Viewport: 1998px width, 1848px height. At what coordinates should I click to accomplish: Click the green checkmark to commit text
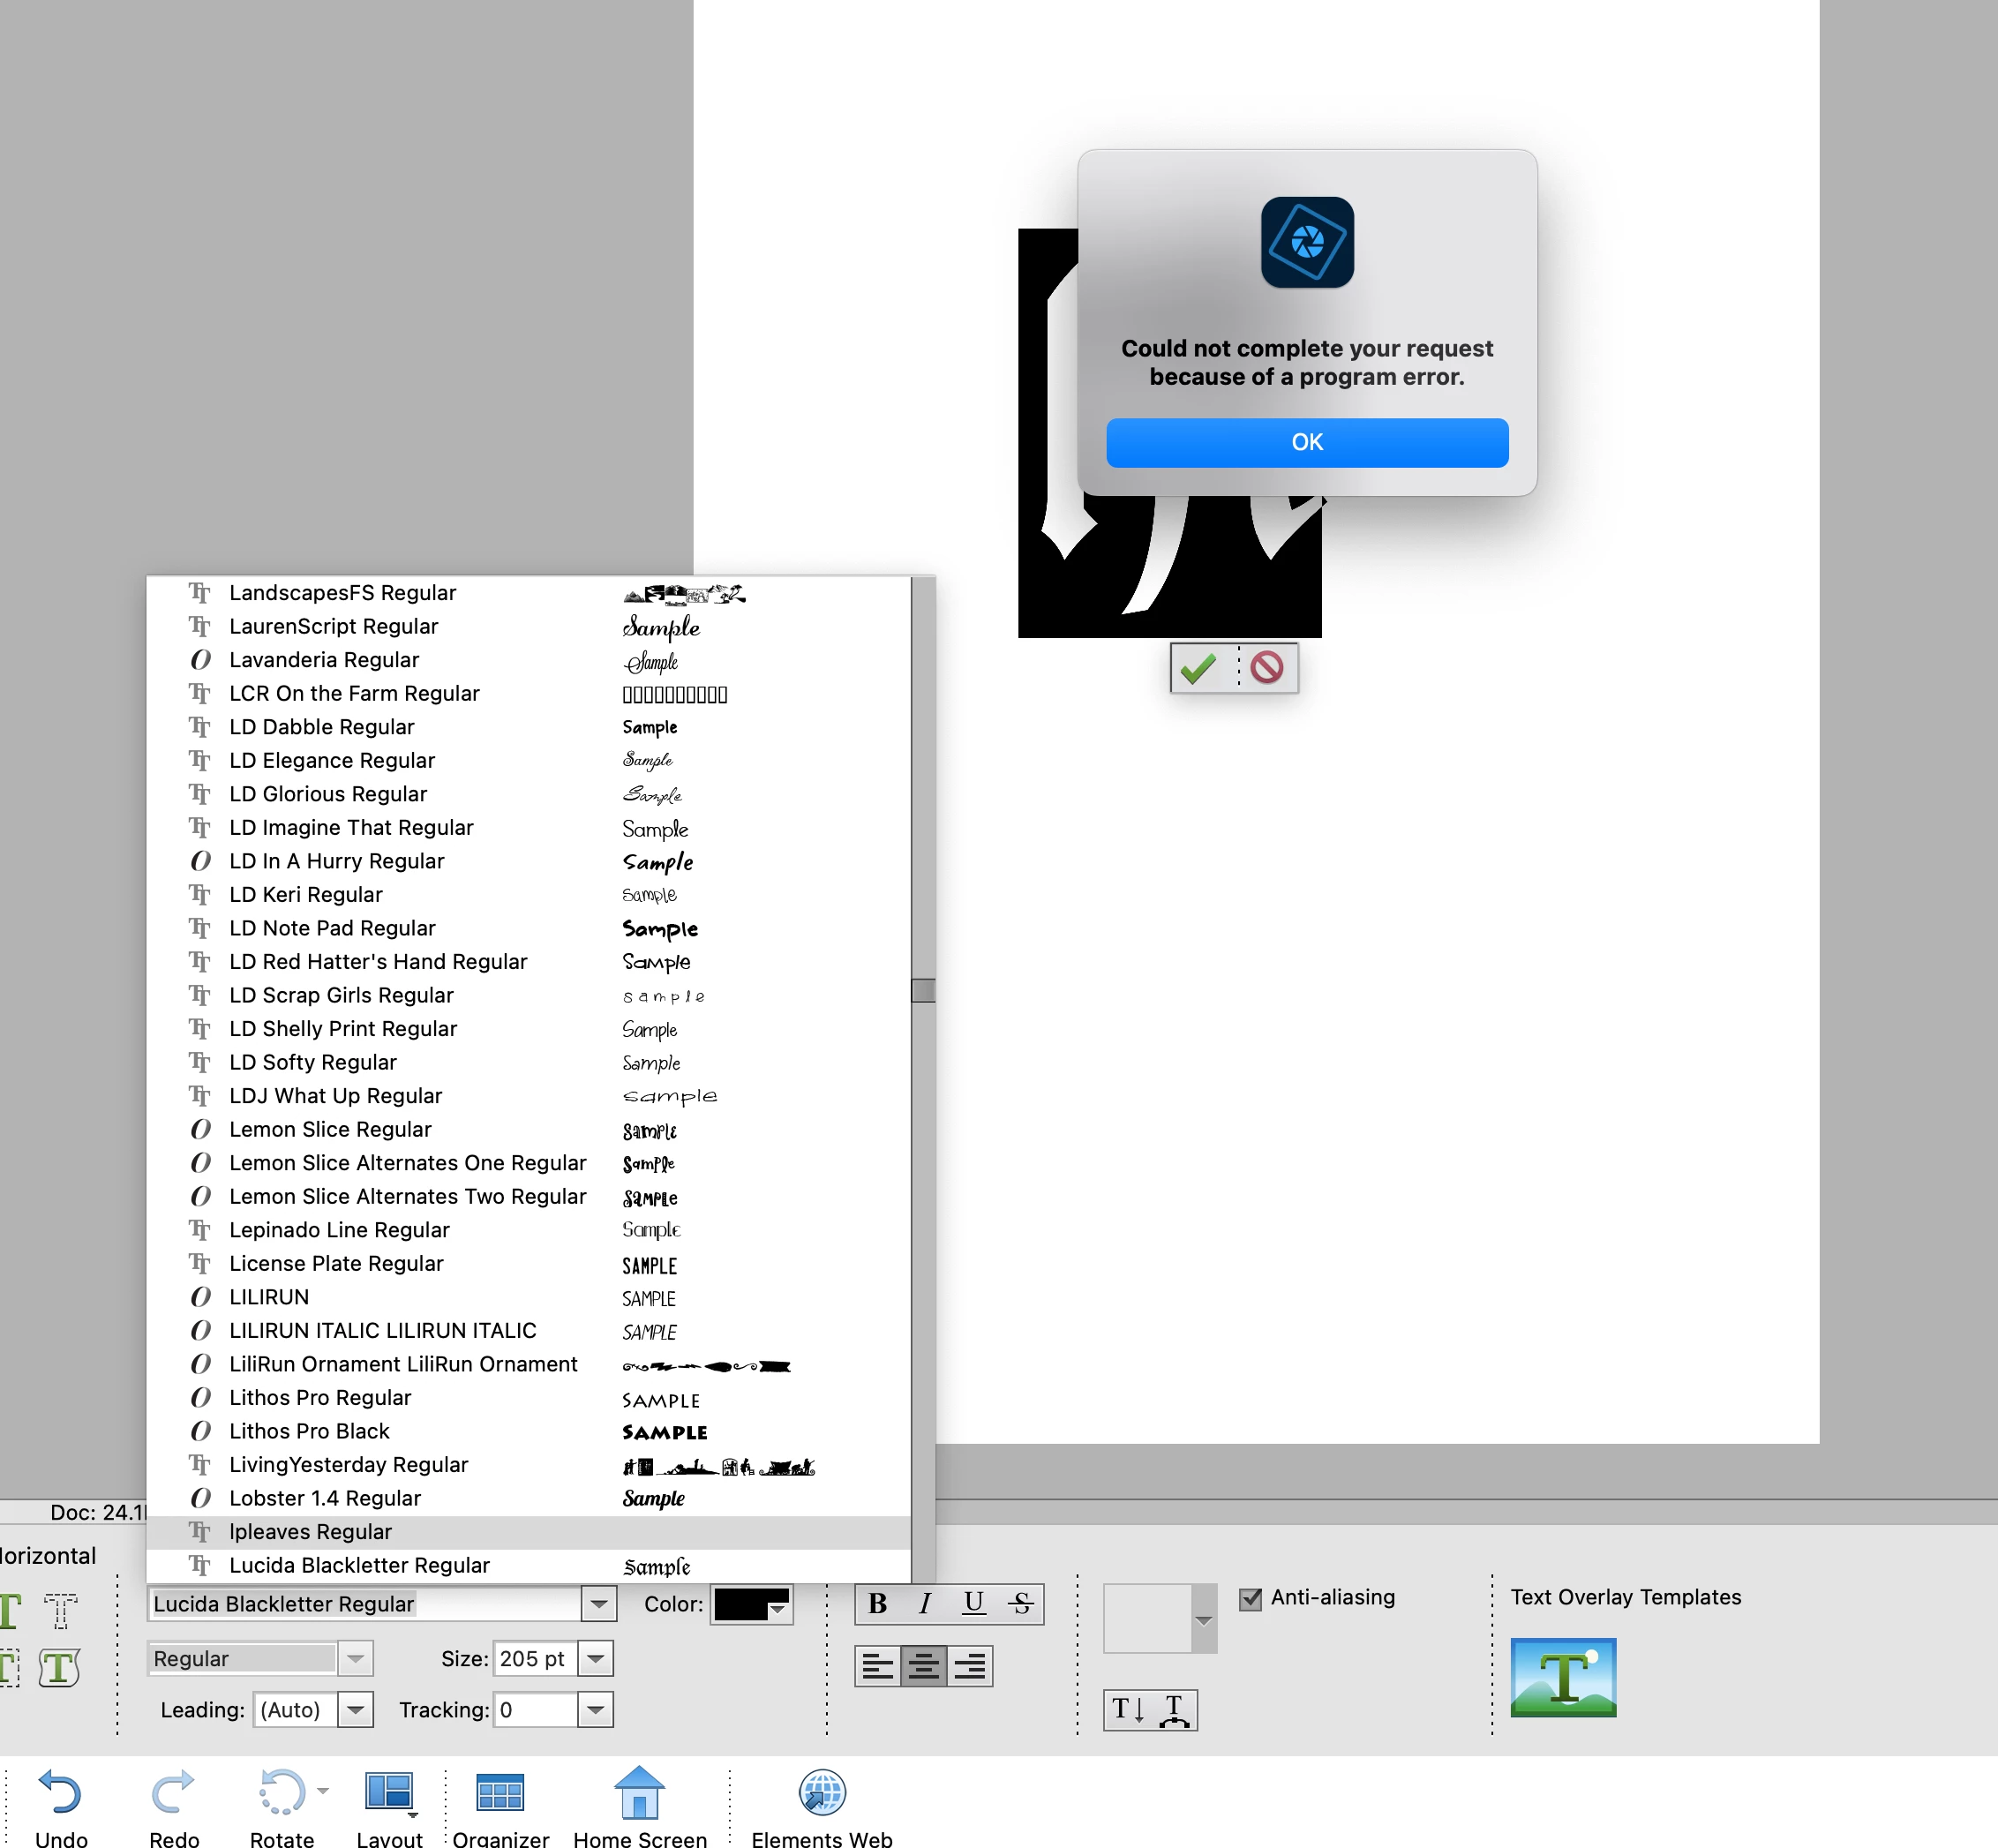tap(1198, 668)
